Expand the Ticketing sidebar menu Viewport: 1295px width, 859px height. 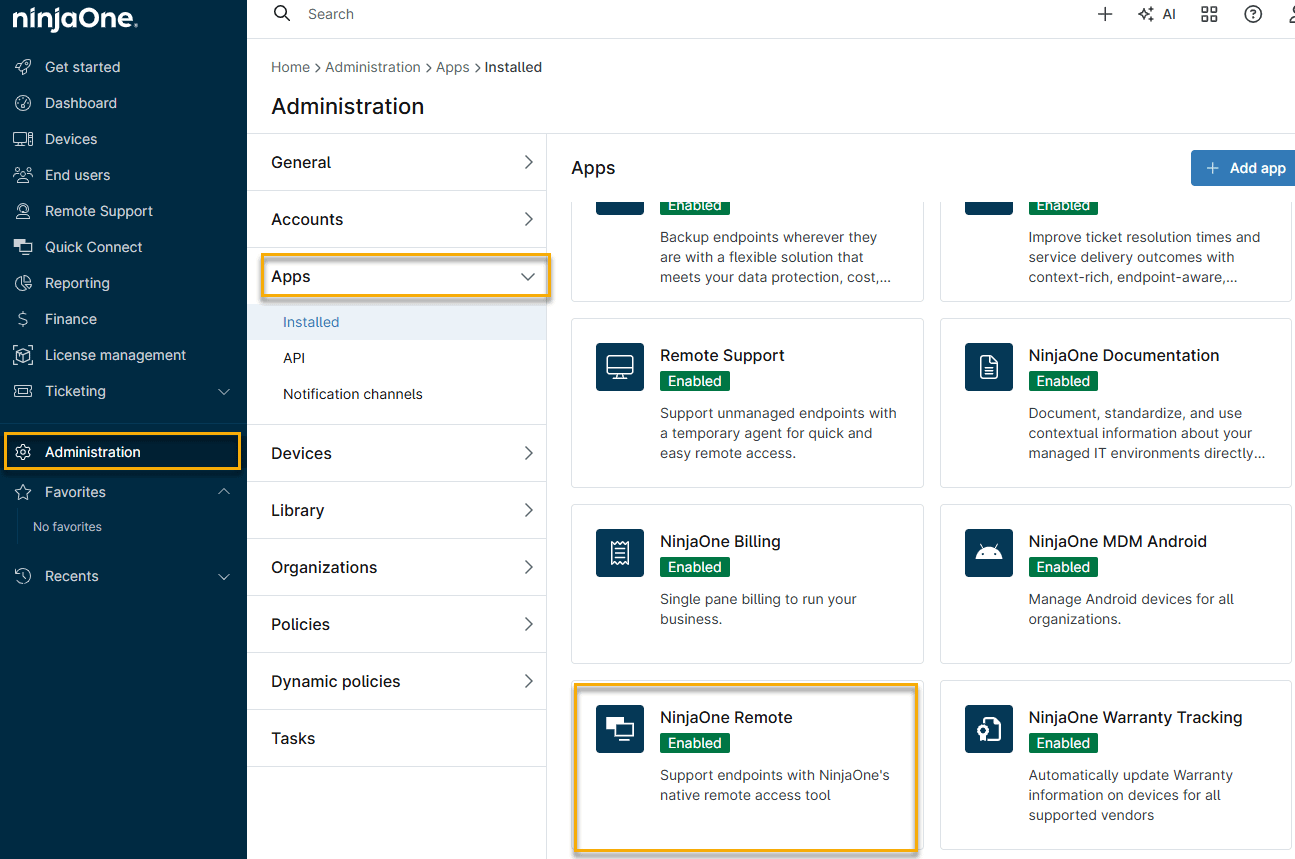224,392
